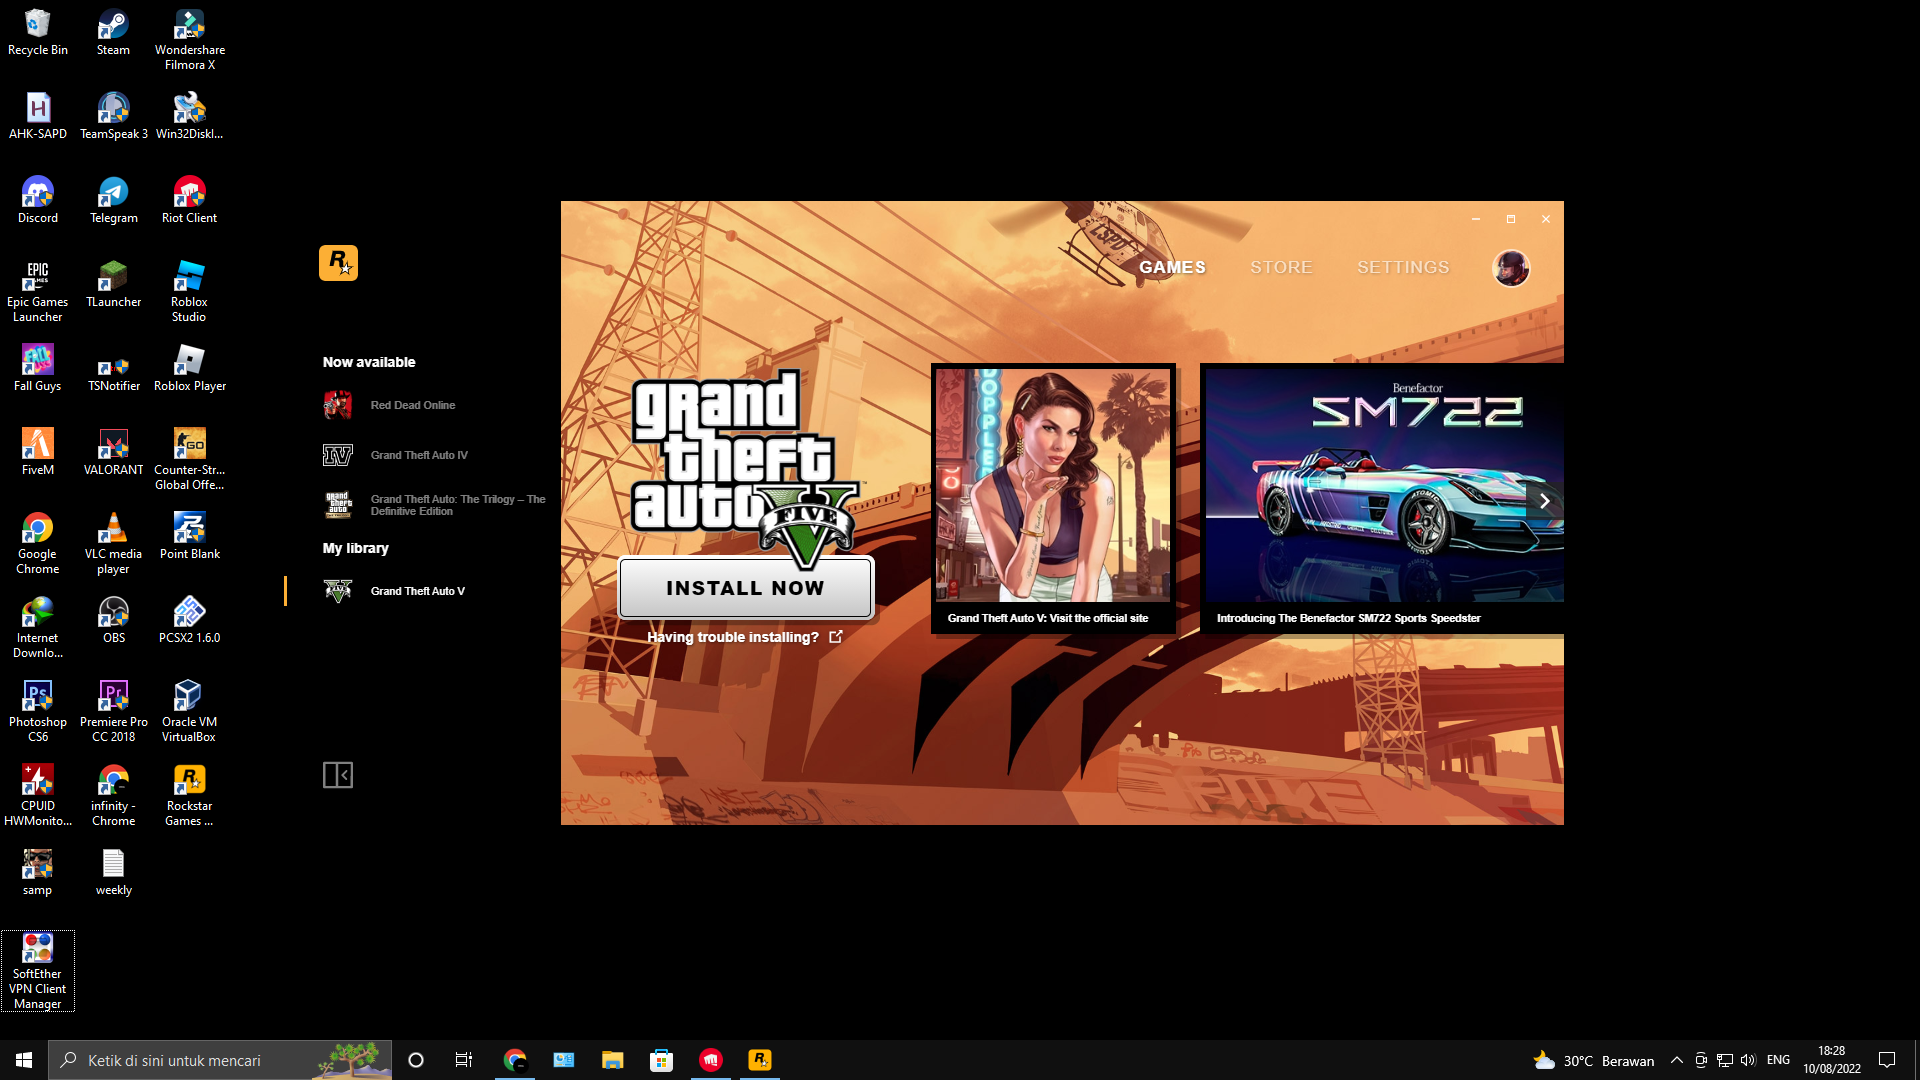1920x1080 pixels.
Task: Select the samp desktop icon
Action: pos(38,873)
